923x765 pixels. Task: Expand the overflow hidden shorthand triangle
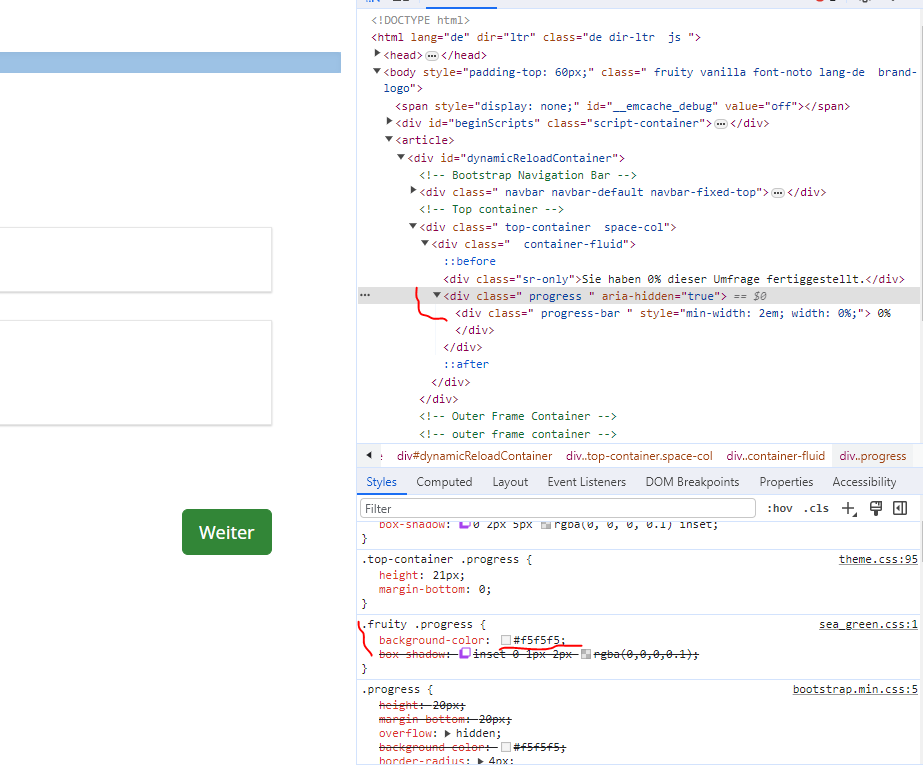448,733
